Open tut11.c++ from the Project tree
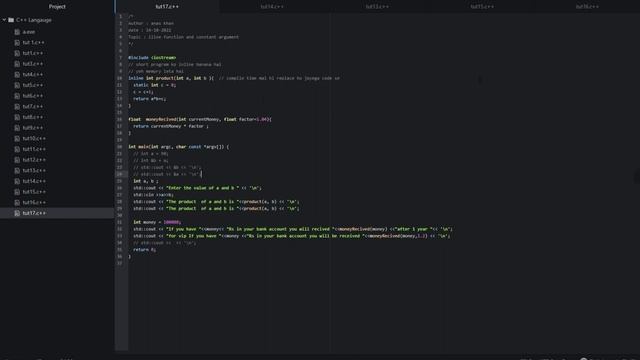The image size is (640, 360). coord(34,149)
